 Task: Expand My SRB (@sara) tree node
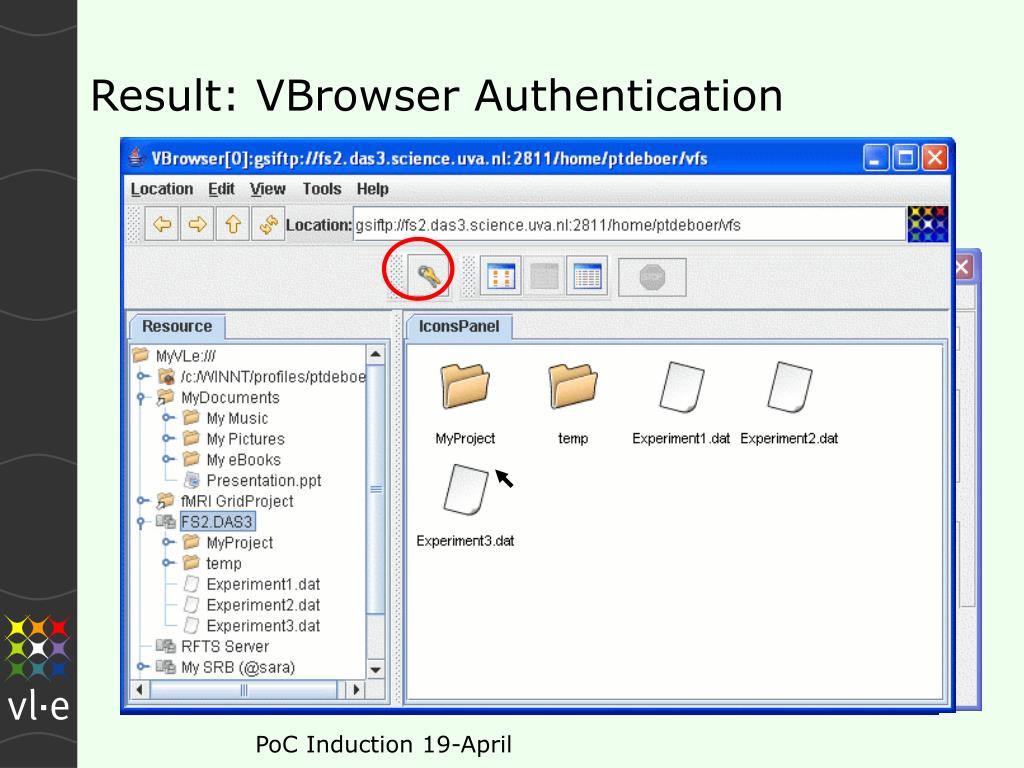tap(142, 667)
